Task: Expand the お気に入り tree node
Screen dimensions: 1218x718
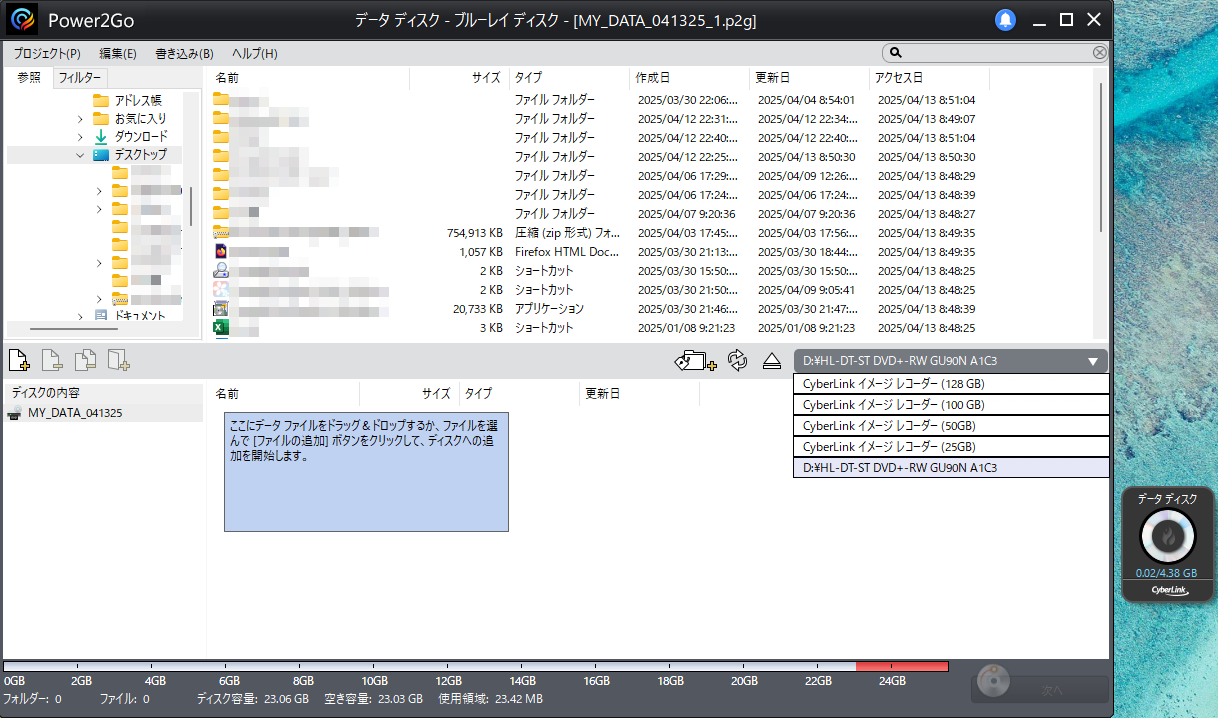Action: click(x=80, y=118)
